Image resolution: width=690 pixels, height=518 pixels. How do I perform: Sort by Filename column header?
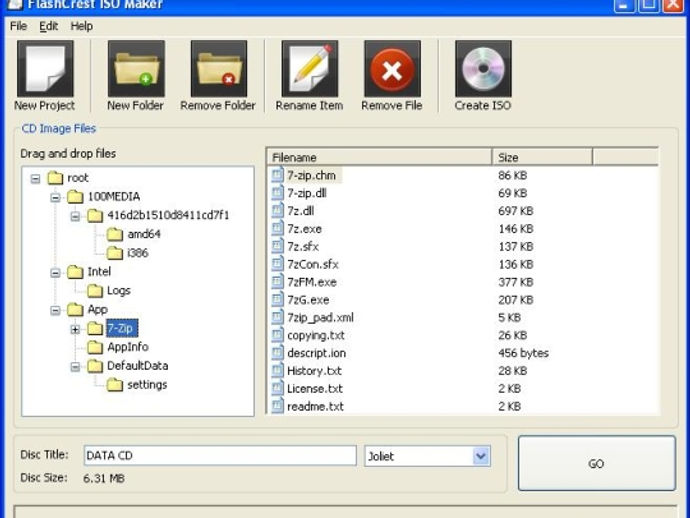pyautogui.click(x=379, y=157)
